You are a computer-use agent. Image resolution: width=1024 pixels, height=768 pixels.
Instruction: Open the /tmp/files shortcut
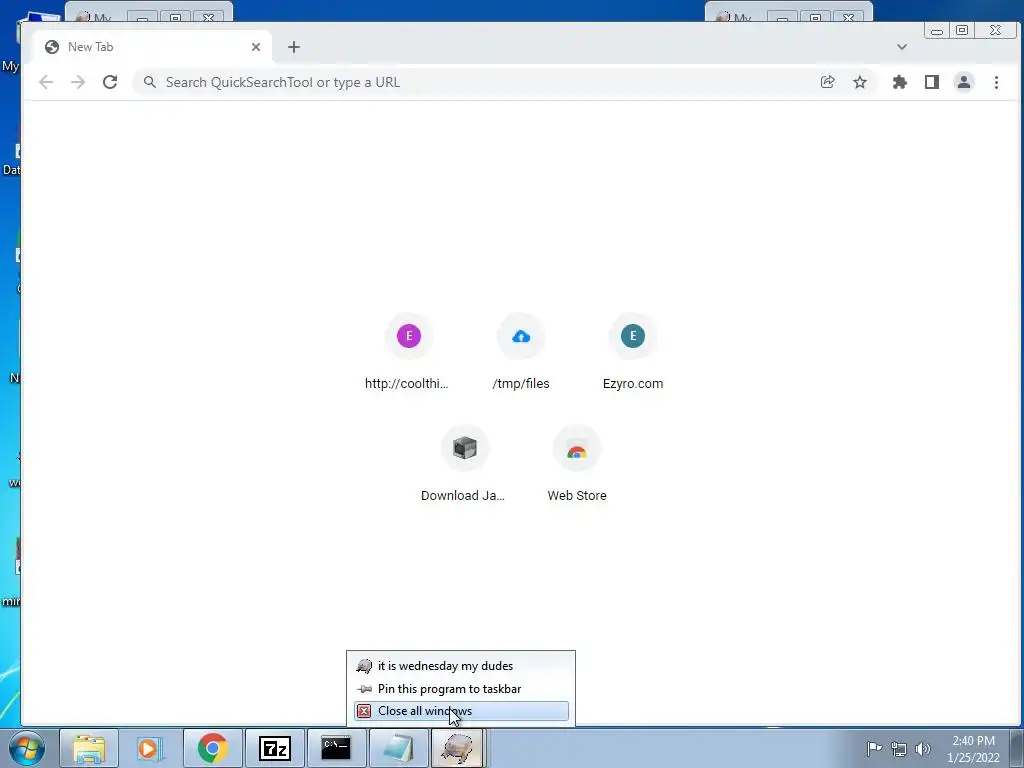[x=520, y=353]
